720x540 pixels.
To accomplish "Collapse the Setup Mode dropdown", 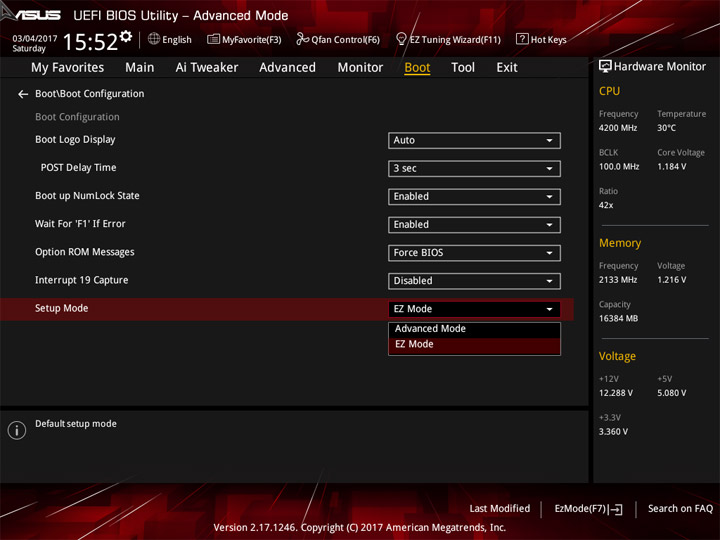I will coord(474,309).
